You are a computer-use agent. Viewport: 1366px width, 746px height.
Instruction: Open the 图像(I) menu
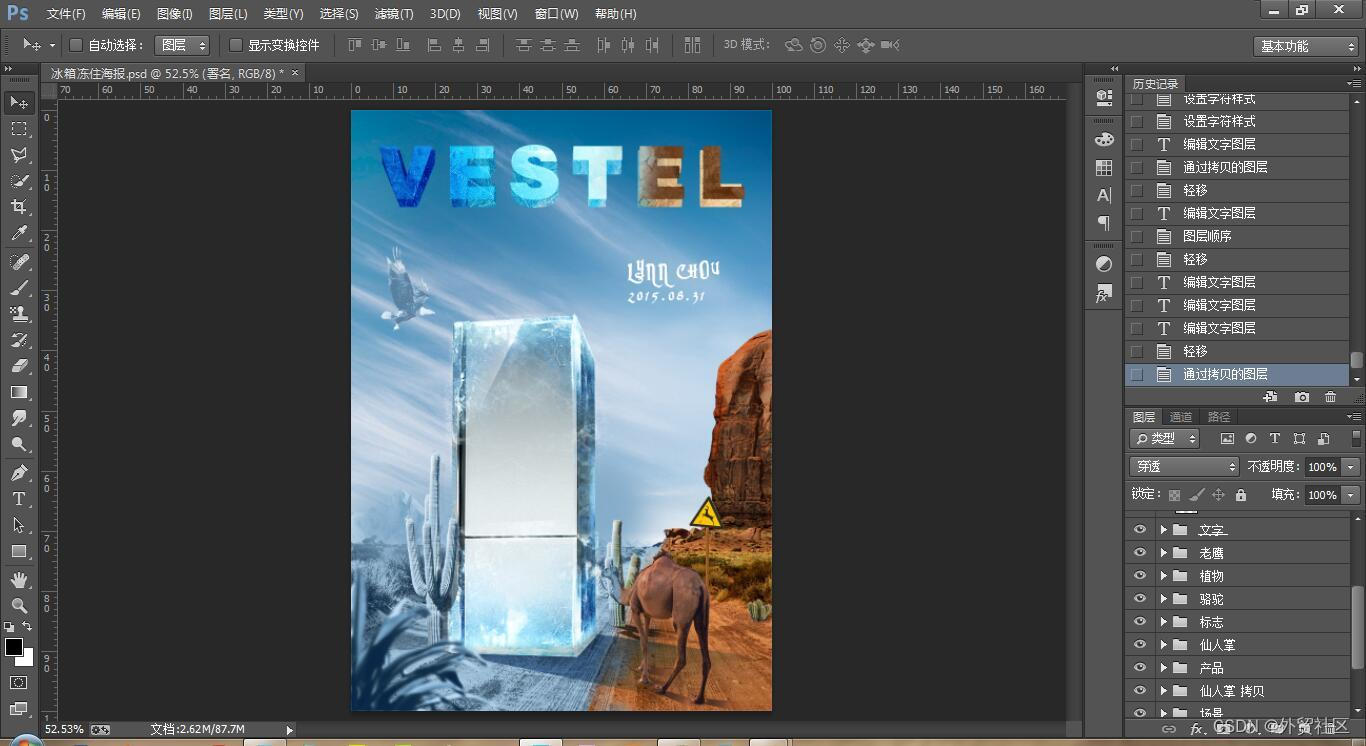click(174, 14)
